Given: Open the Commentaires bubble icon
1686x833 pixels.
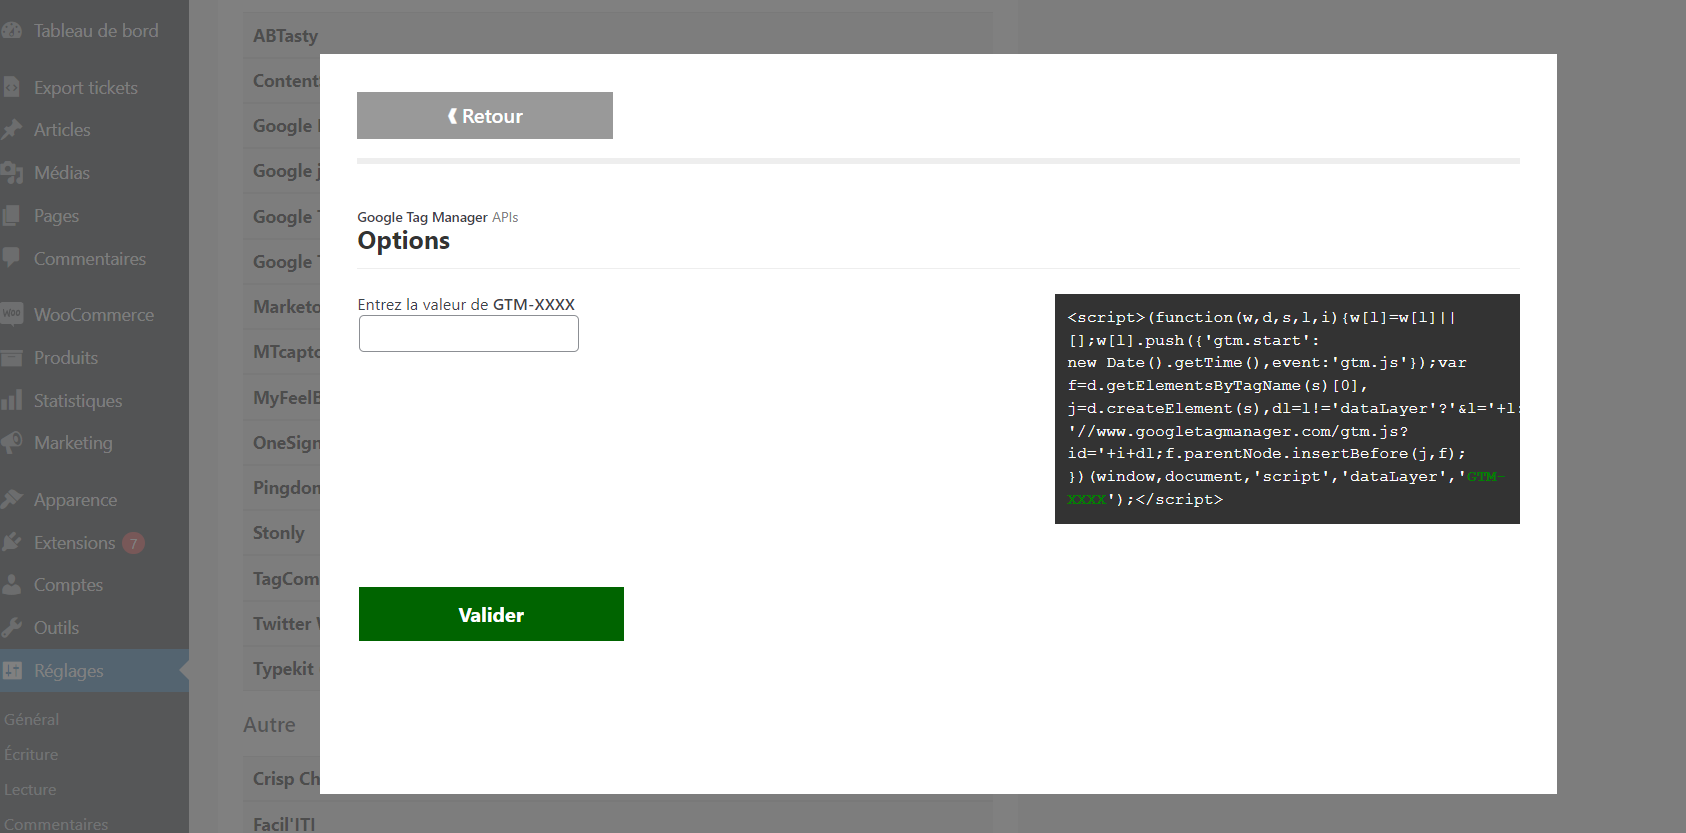Looking at the screenshot, I should [x=12, y=258].
